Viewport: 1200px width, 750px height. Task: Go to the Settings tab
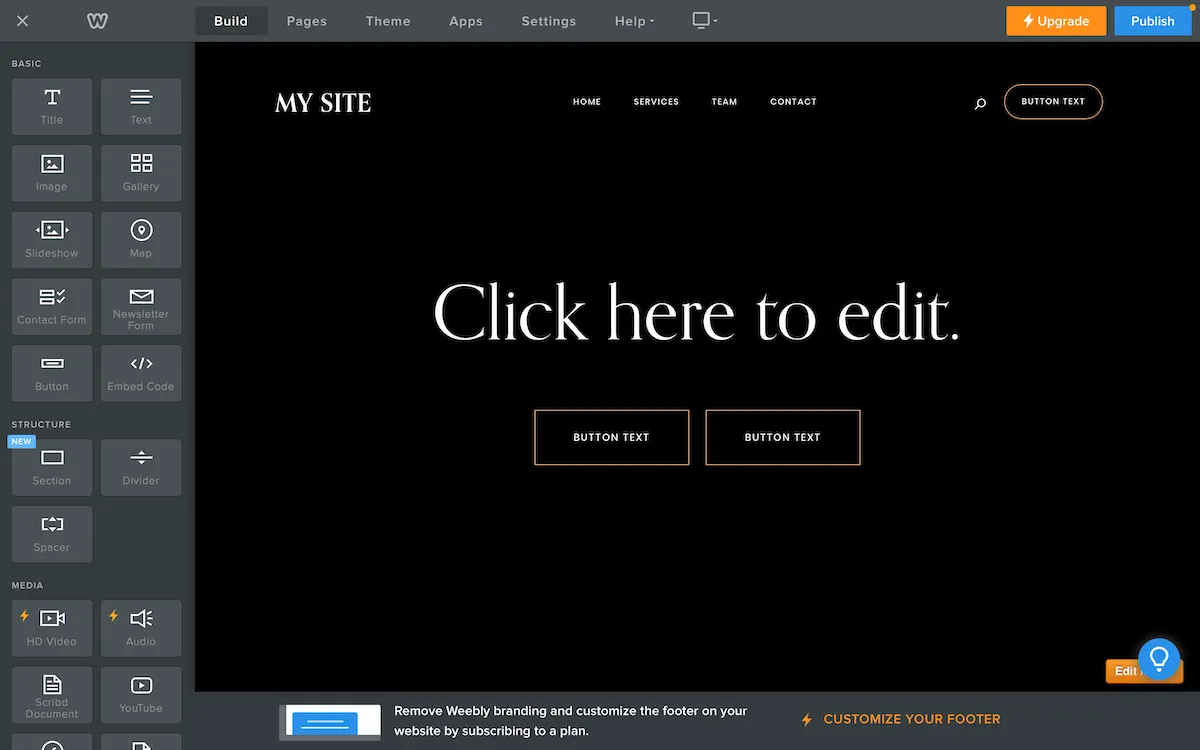point(549,21)
